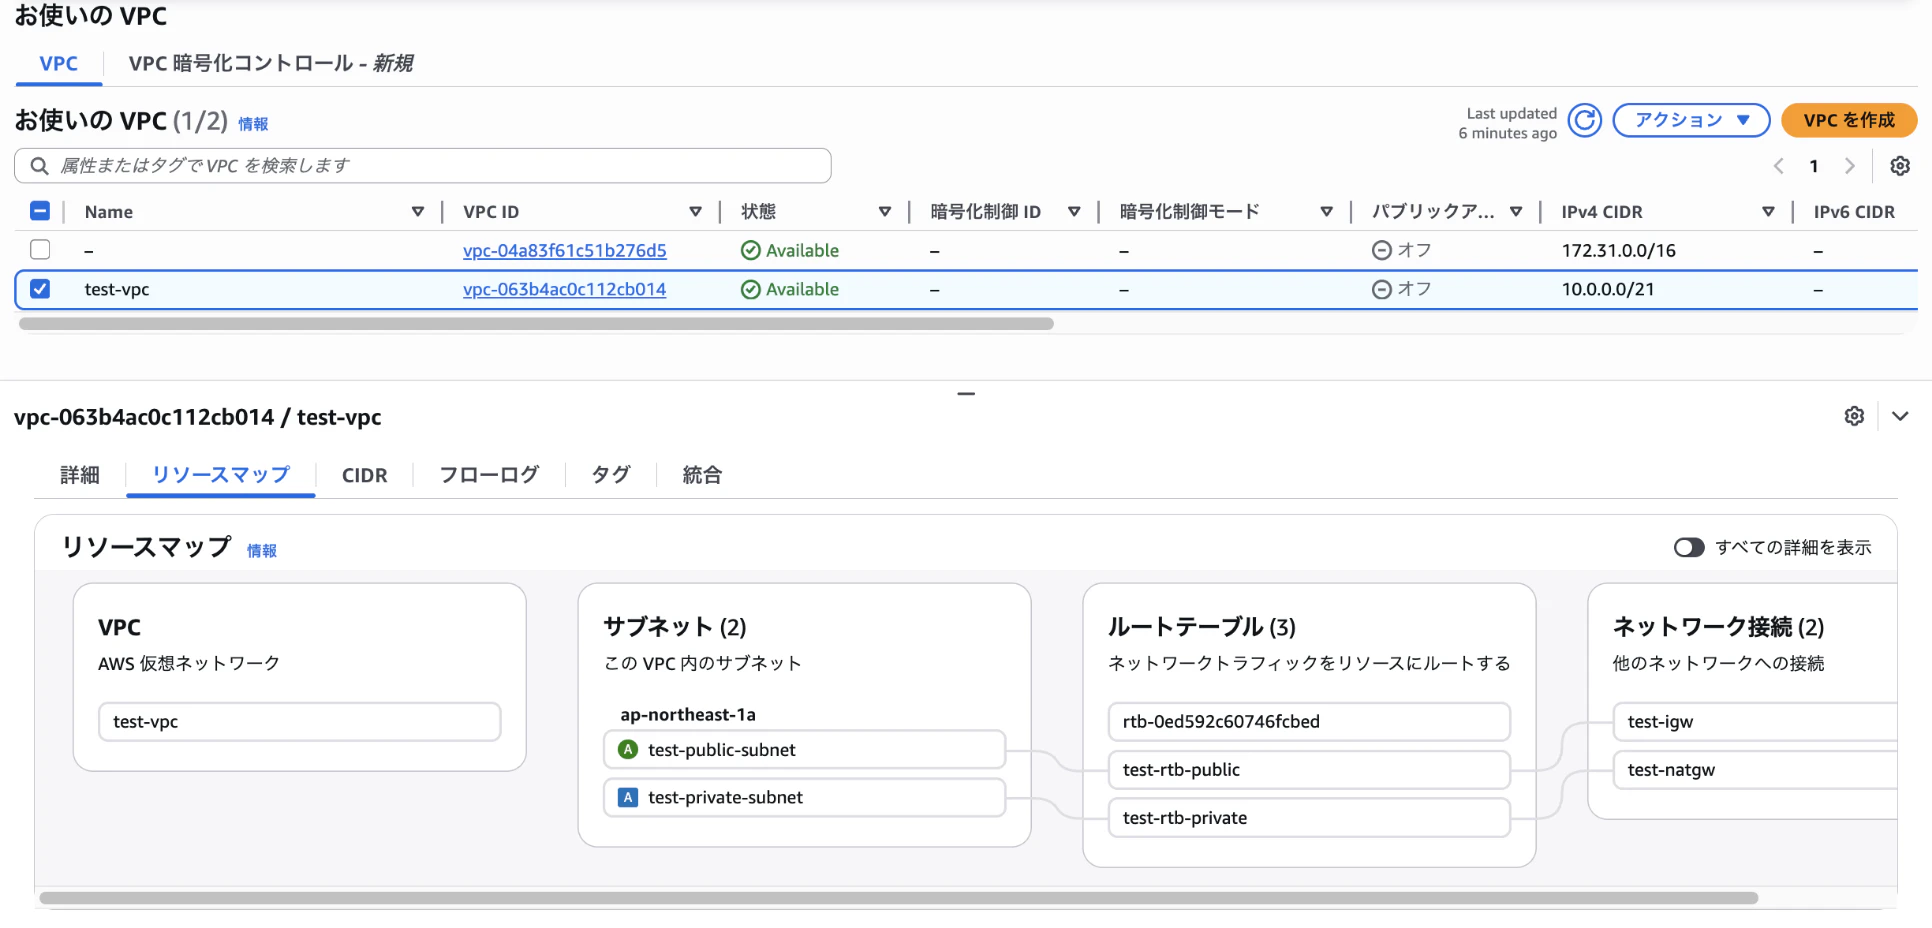Sort by state column arrow
1932x928 pixels.
885,212
